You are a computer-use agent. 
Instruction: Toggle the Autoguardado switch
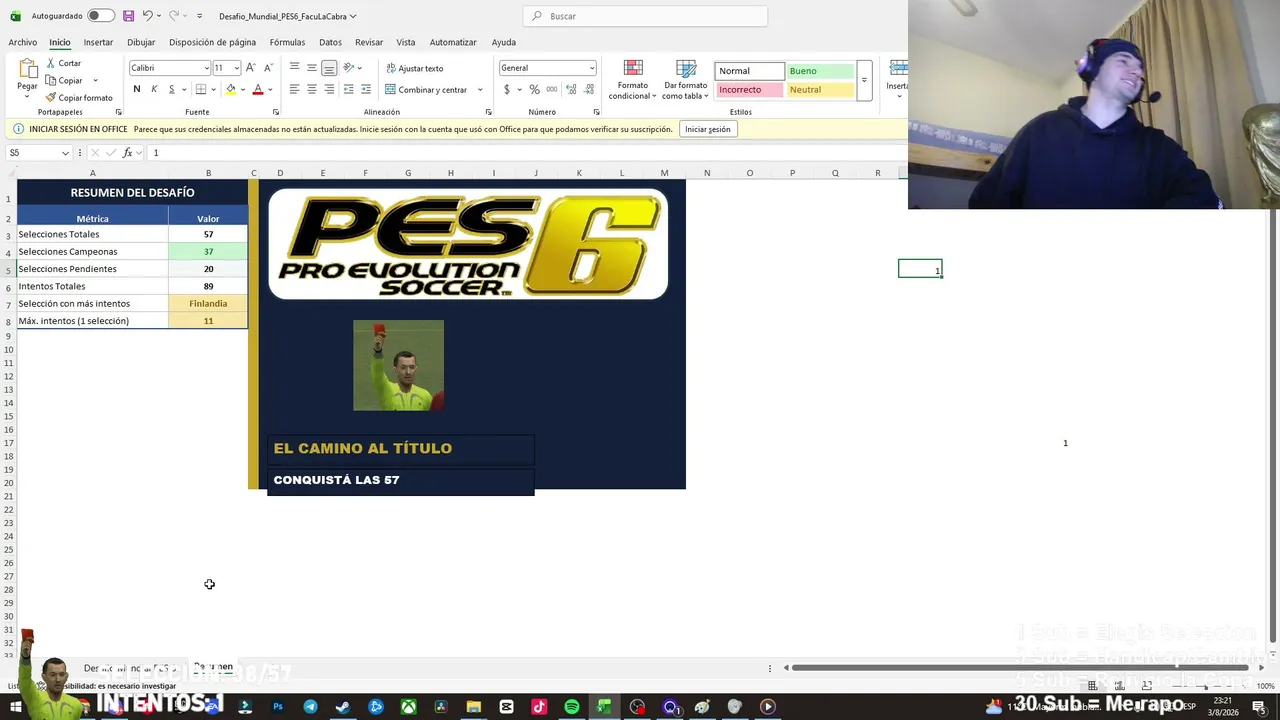click(101, 16)
